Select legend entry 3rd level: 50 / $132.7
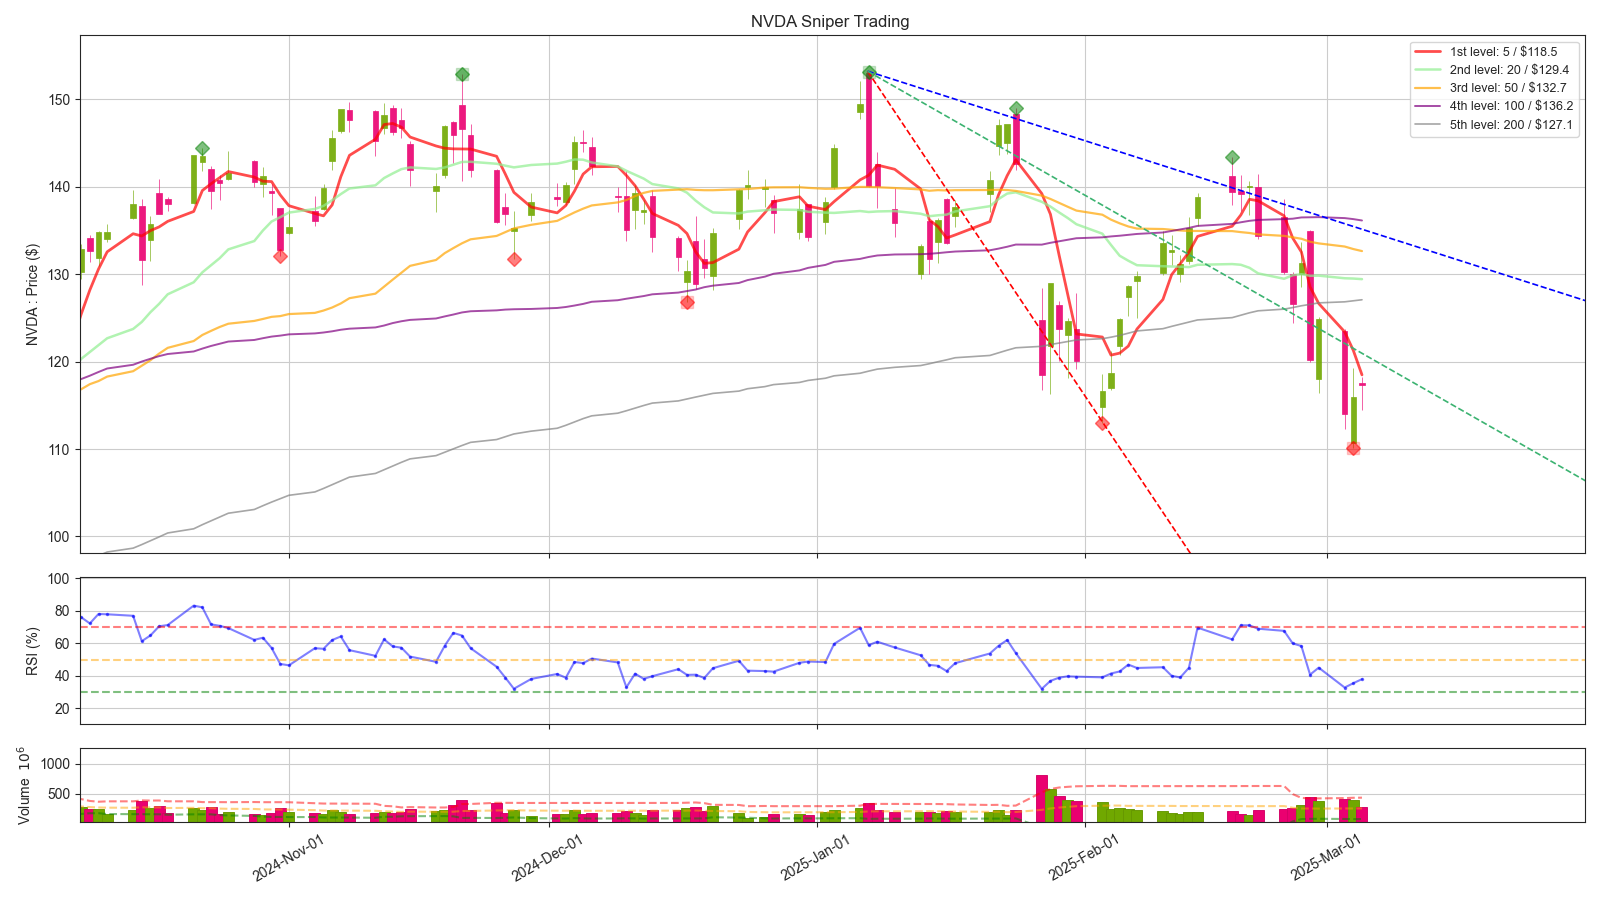1600x900 pixels. click(x=1509, y=88)
